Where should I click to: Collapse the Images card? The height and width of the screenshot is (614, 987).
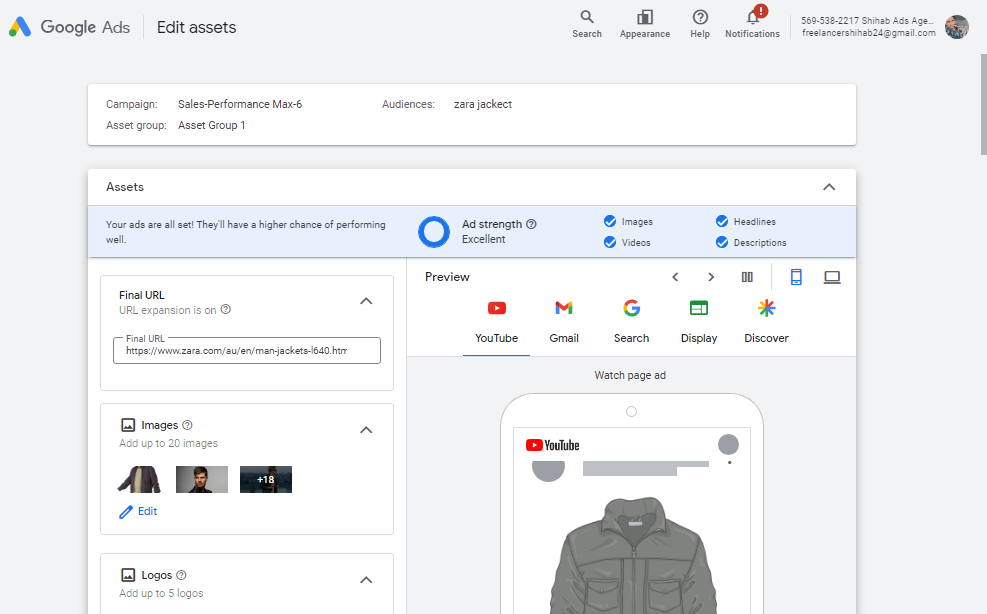[366, 430]
